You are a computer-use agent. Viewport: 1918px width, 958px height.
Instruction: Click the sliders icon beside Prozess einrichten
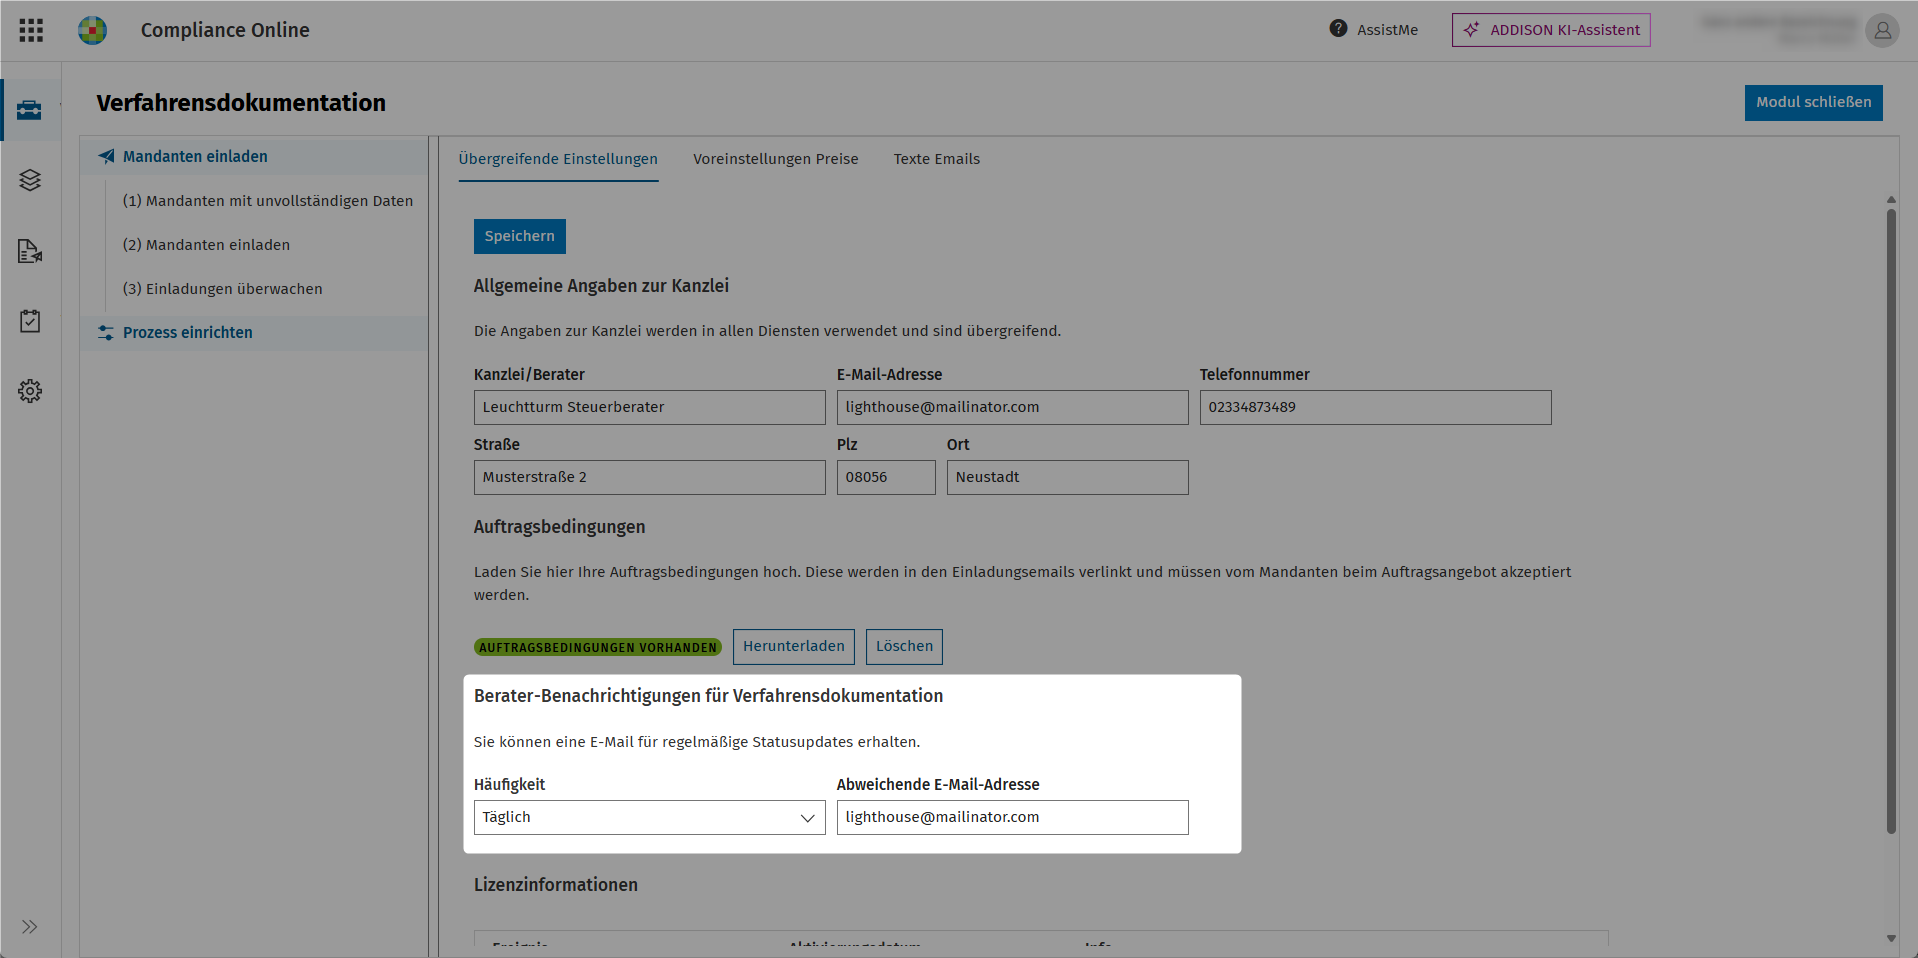pos(106,332)
